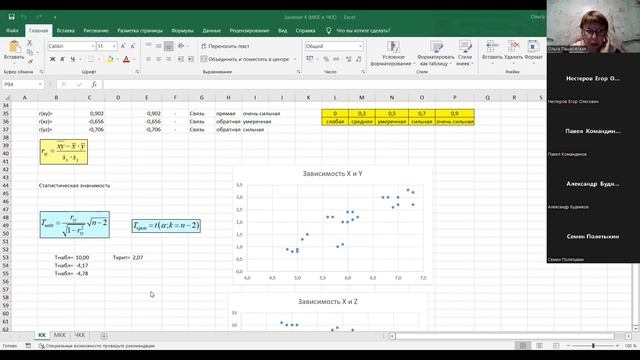Viewport: 640px width, 360px height.
Task: Click the 'Что вы хотите сделать?' search box
Action: click(x=363, y=30)
